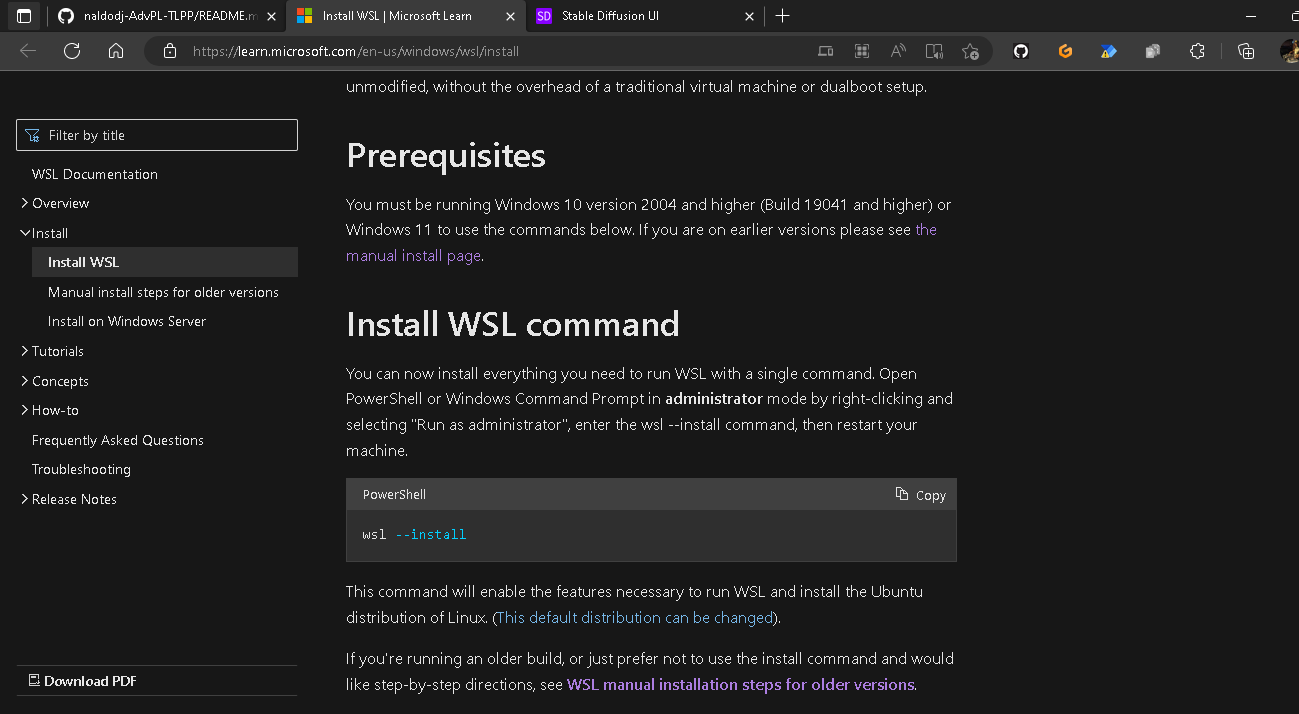The image size is (1299, 714).
Task: Open the GitHub extension
Action: click(1020, 50)
